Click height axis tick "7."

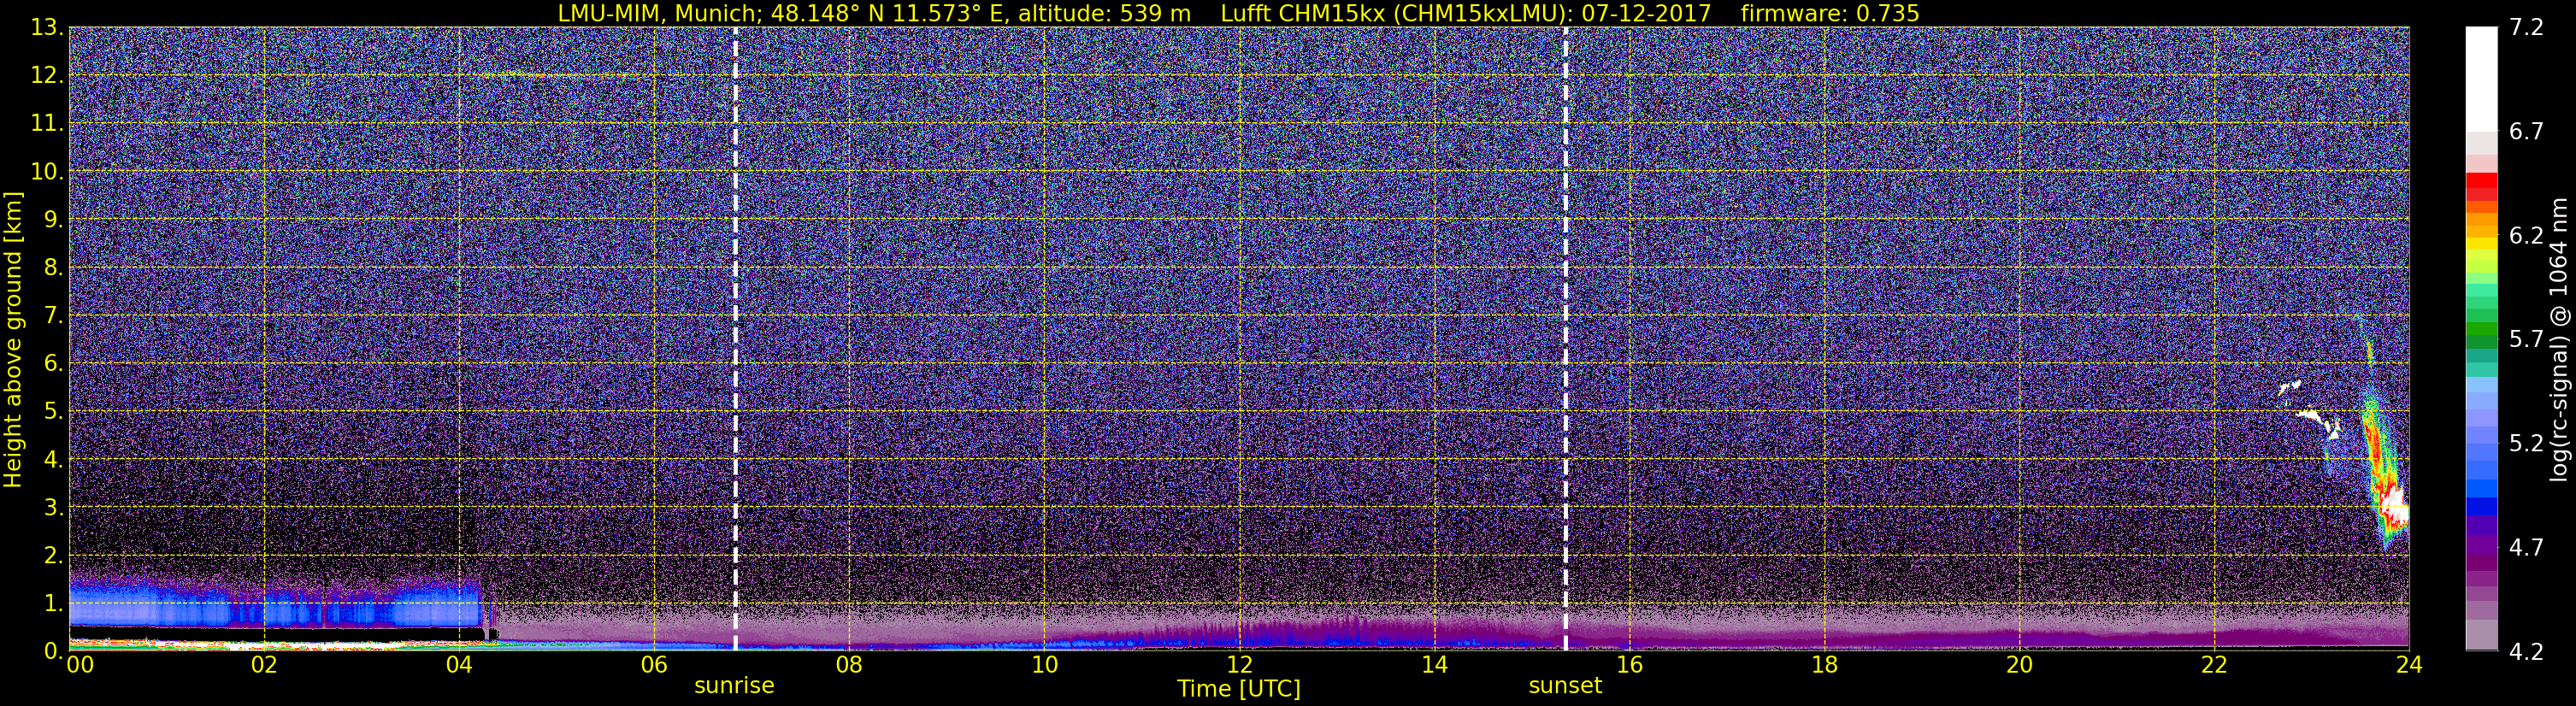(53, 316)
